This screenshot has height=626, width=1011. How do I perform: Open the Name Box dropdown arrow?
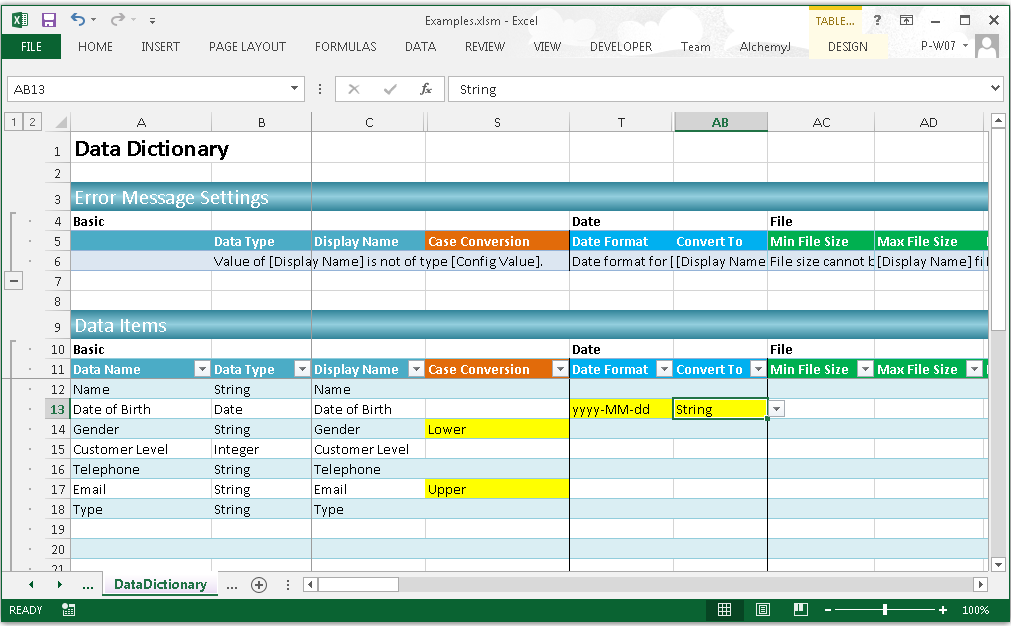click(x=295, y=89)
